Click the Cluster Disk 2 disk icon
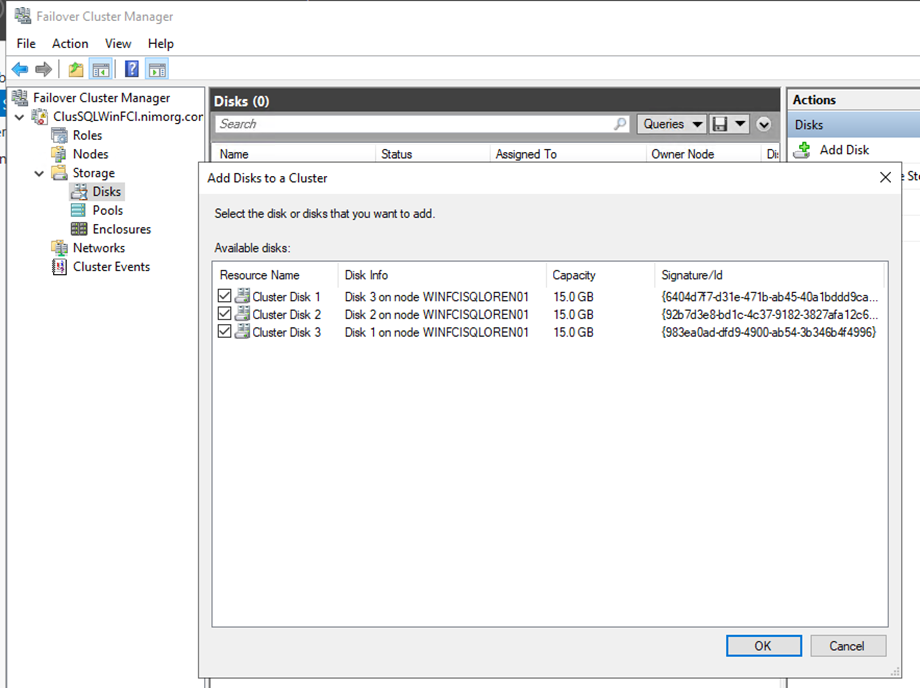The height and width of the screenshot is (688, 920). [x=242, y=314]
